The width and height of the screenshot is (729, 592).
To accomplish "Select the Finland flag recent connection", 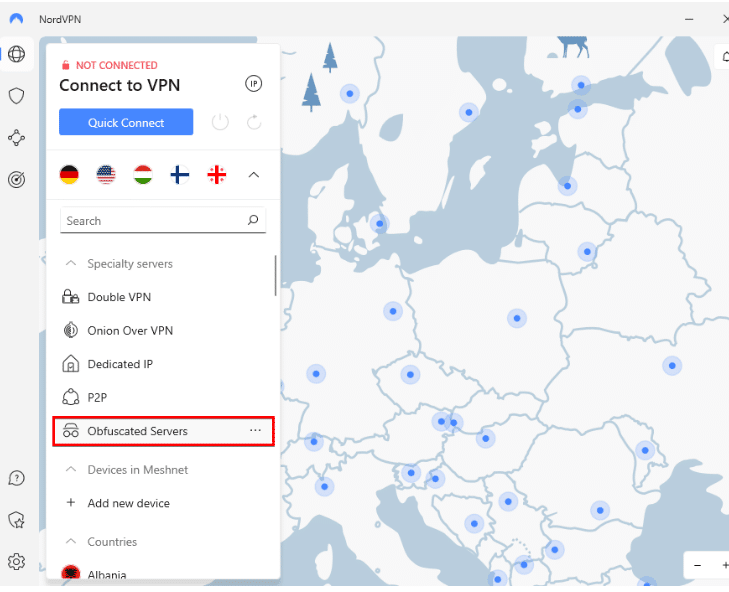I will pos(180,175).
